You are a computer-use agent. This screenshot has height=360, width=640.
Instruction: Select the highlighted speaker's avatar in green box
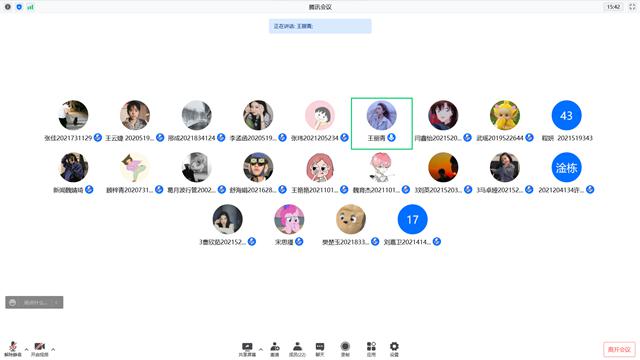coord(382,116)
